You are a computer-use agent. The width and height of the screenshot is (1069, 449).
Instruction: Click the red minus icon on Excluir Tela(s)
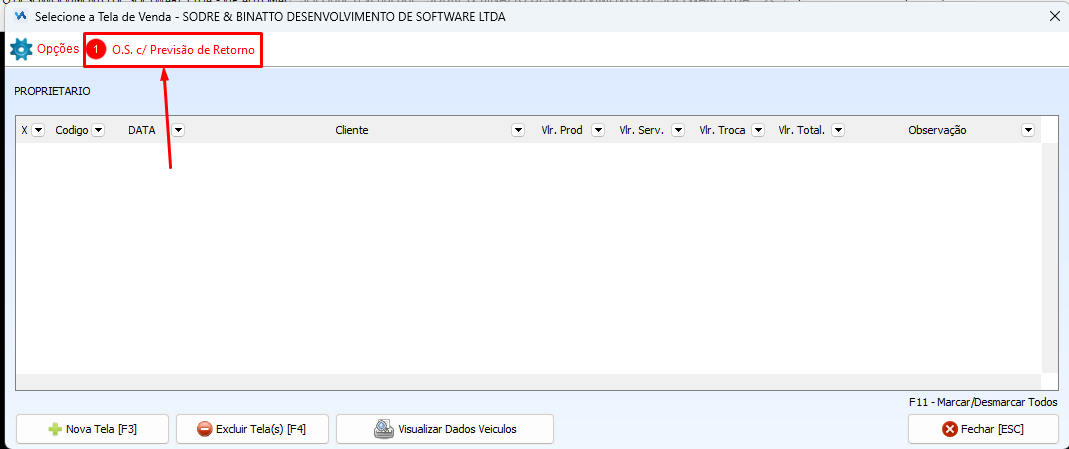click(205, 429)
